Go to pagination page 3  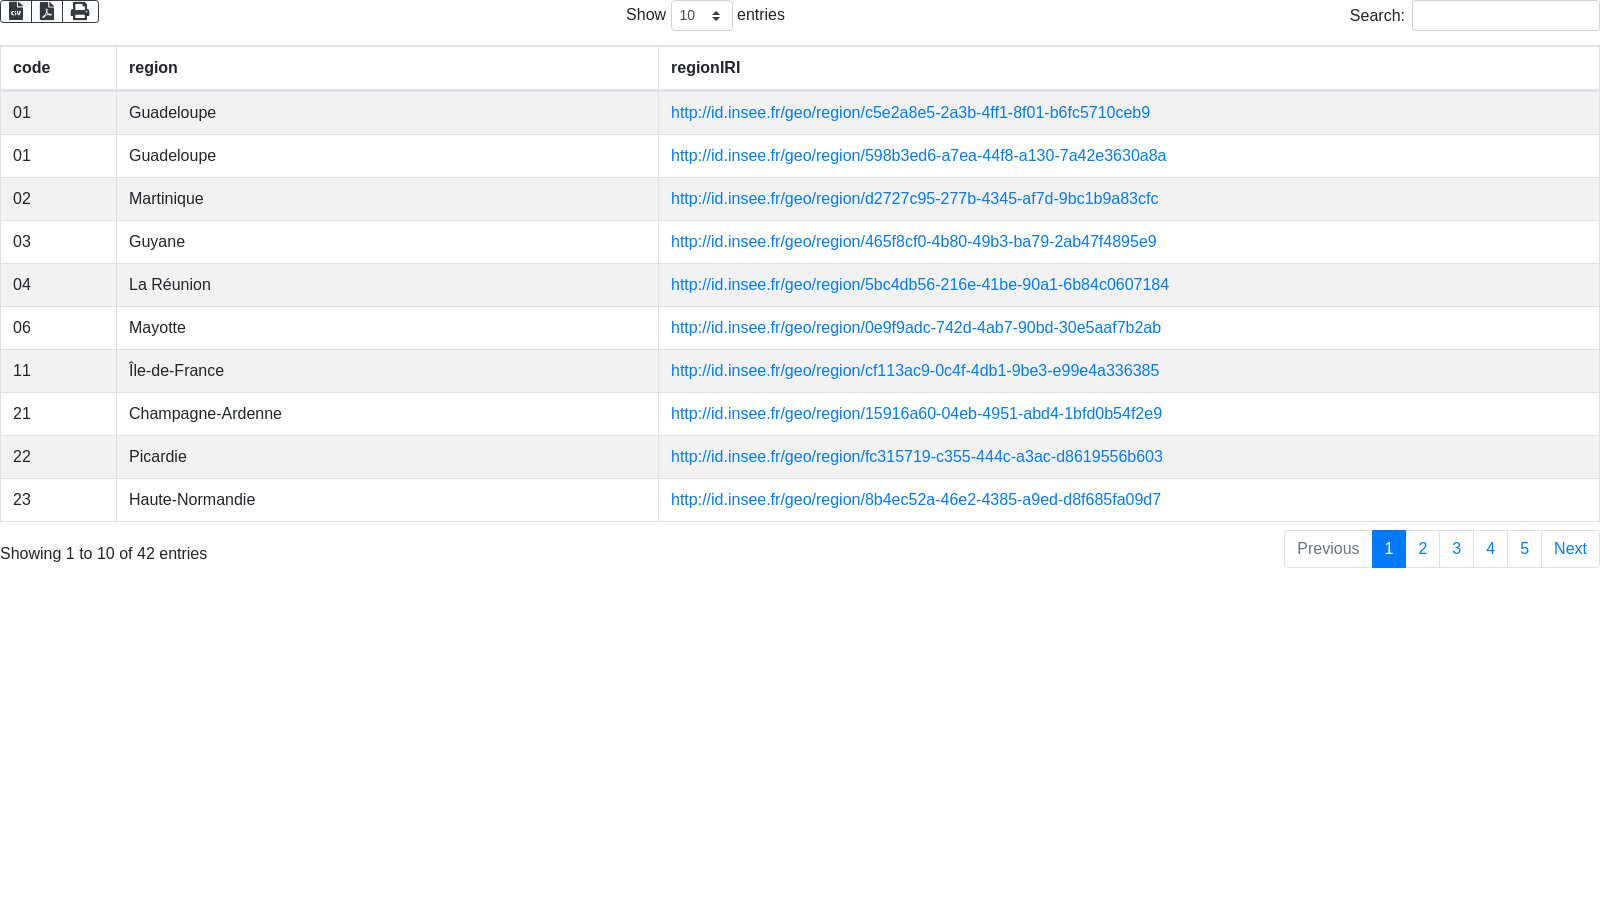(1456, 549)
